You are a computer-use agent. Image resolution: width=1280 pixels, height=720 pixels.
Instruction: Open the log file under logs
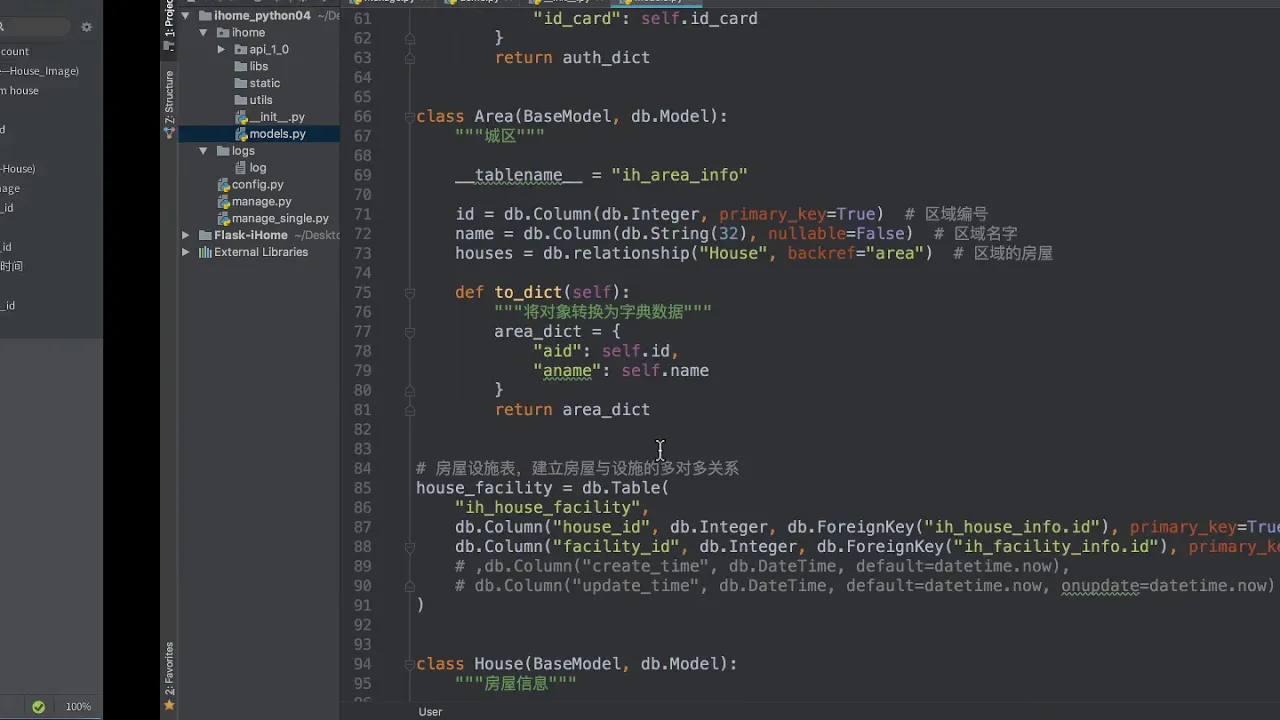pyautogui.click(x=257, y=168)
